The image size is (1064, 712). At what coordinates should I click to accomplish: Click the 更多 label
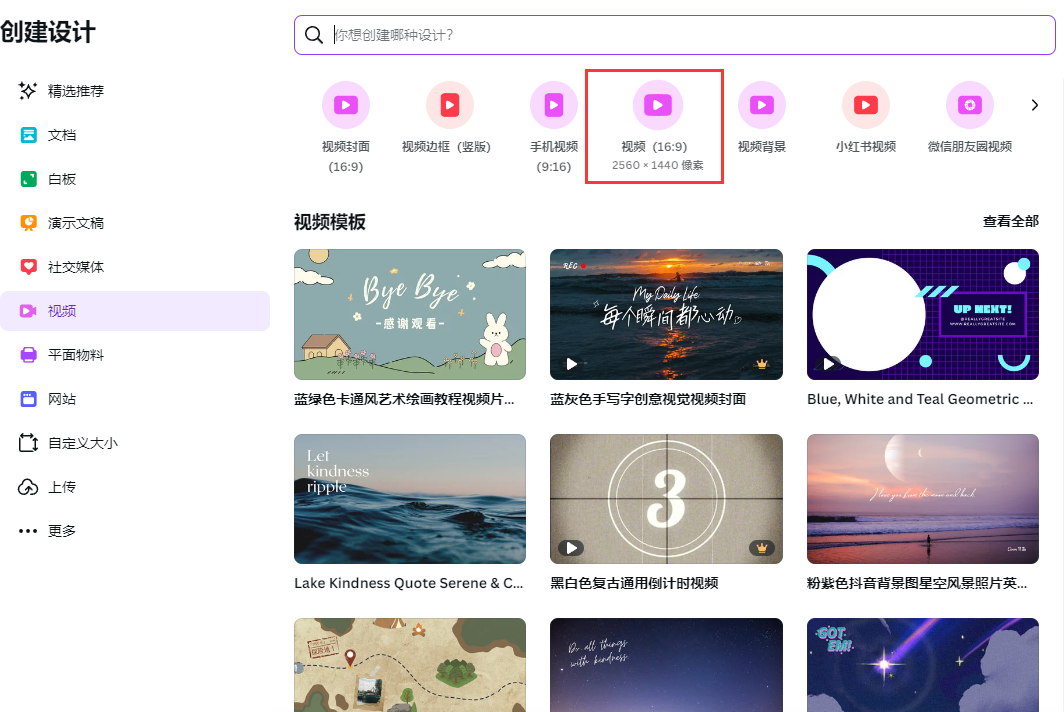[62, 531]
